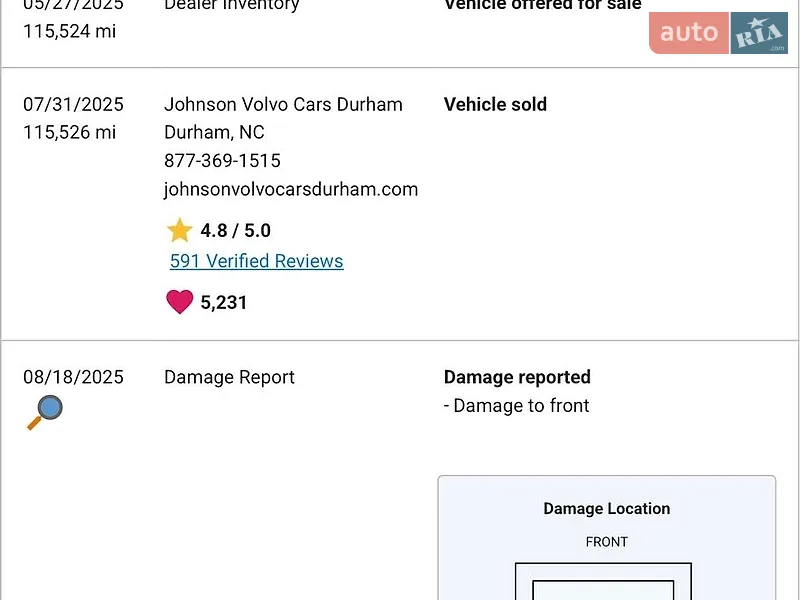Image resolution: width=800 pixels, height=600 pixels.
Task: Click the phone number 877-369-1515
Action: (x=222, y=161)
